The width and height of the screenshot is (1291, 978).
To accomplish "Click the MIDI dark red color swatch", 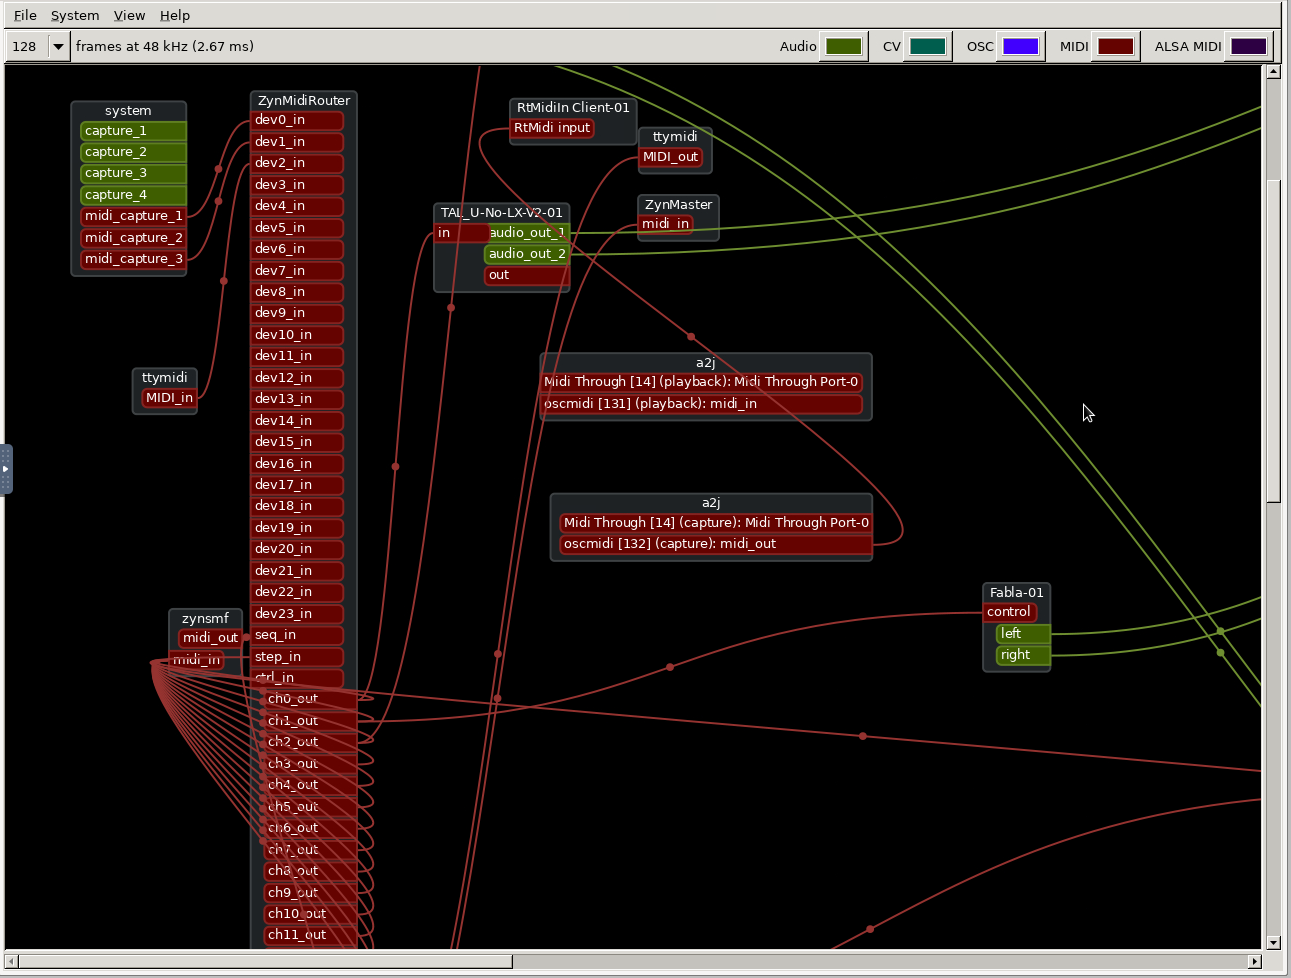I will click(1115, 46).
